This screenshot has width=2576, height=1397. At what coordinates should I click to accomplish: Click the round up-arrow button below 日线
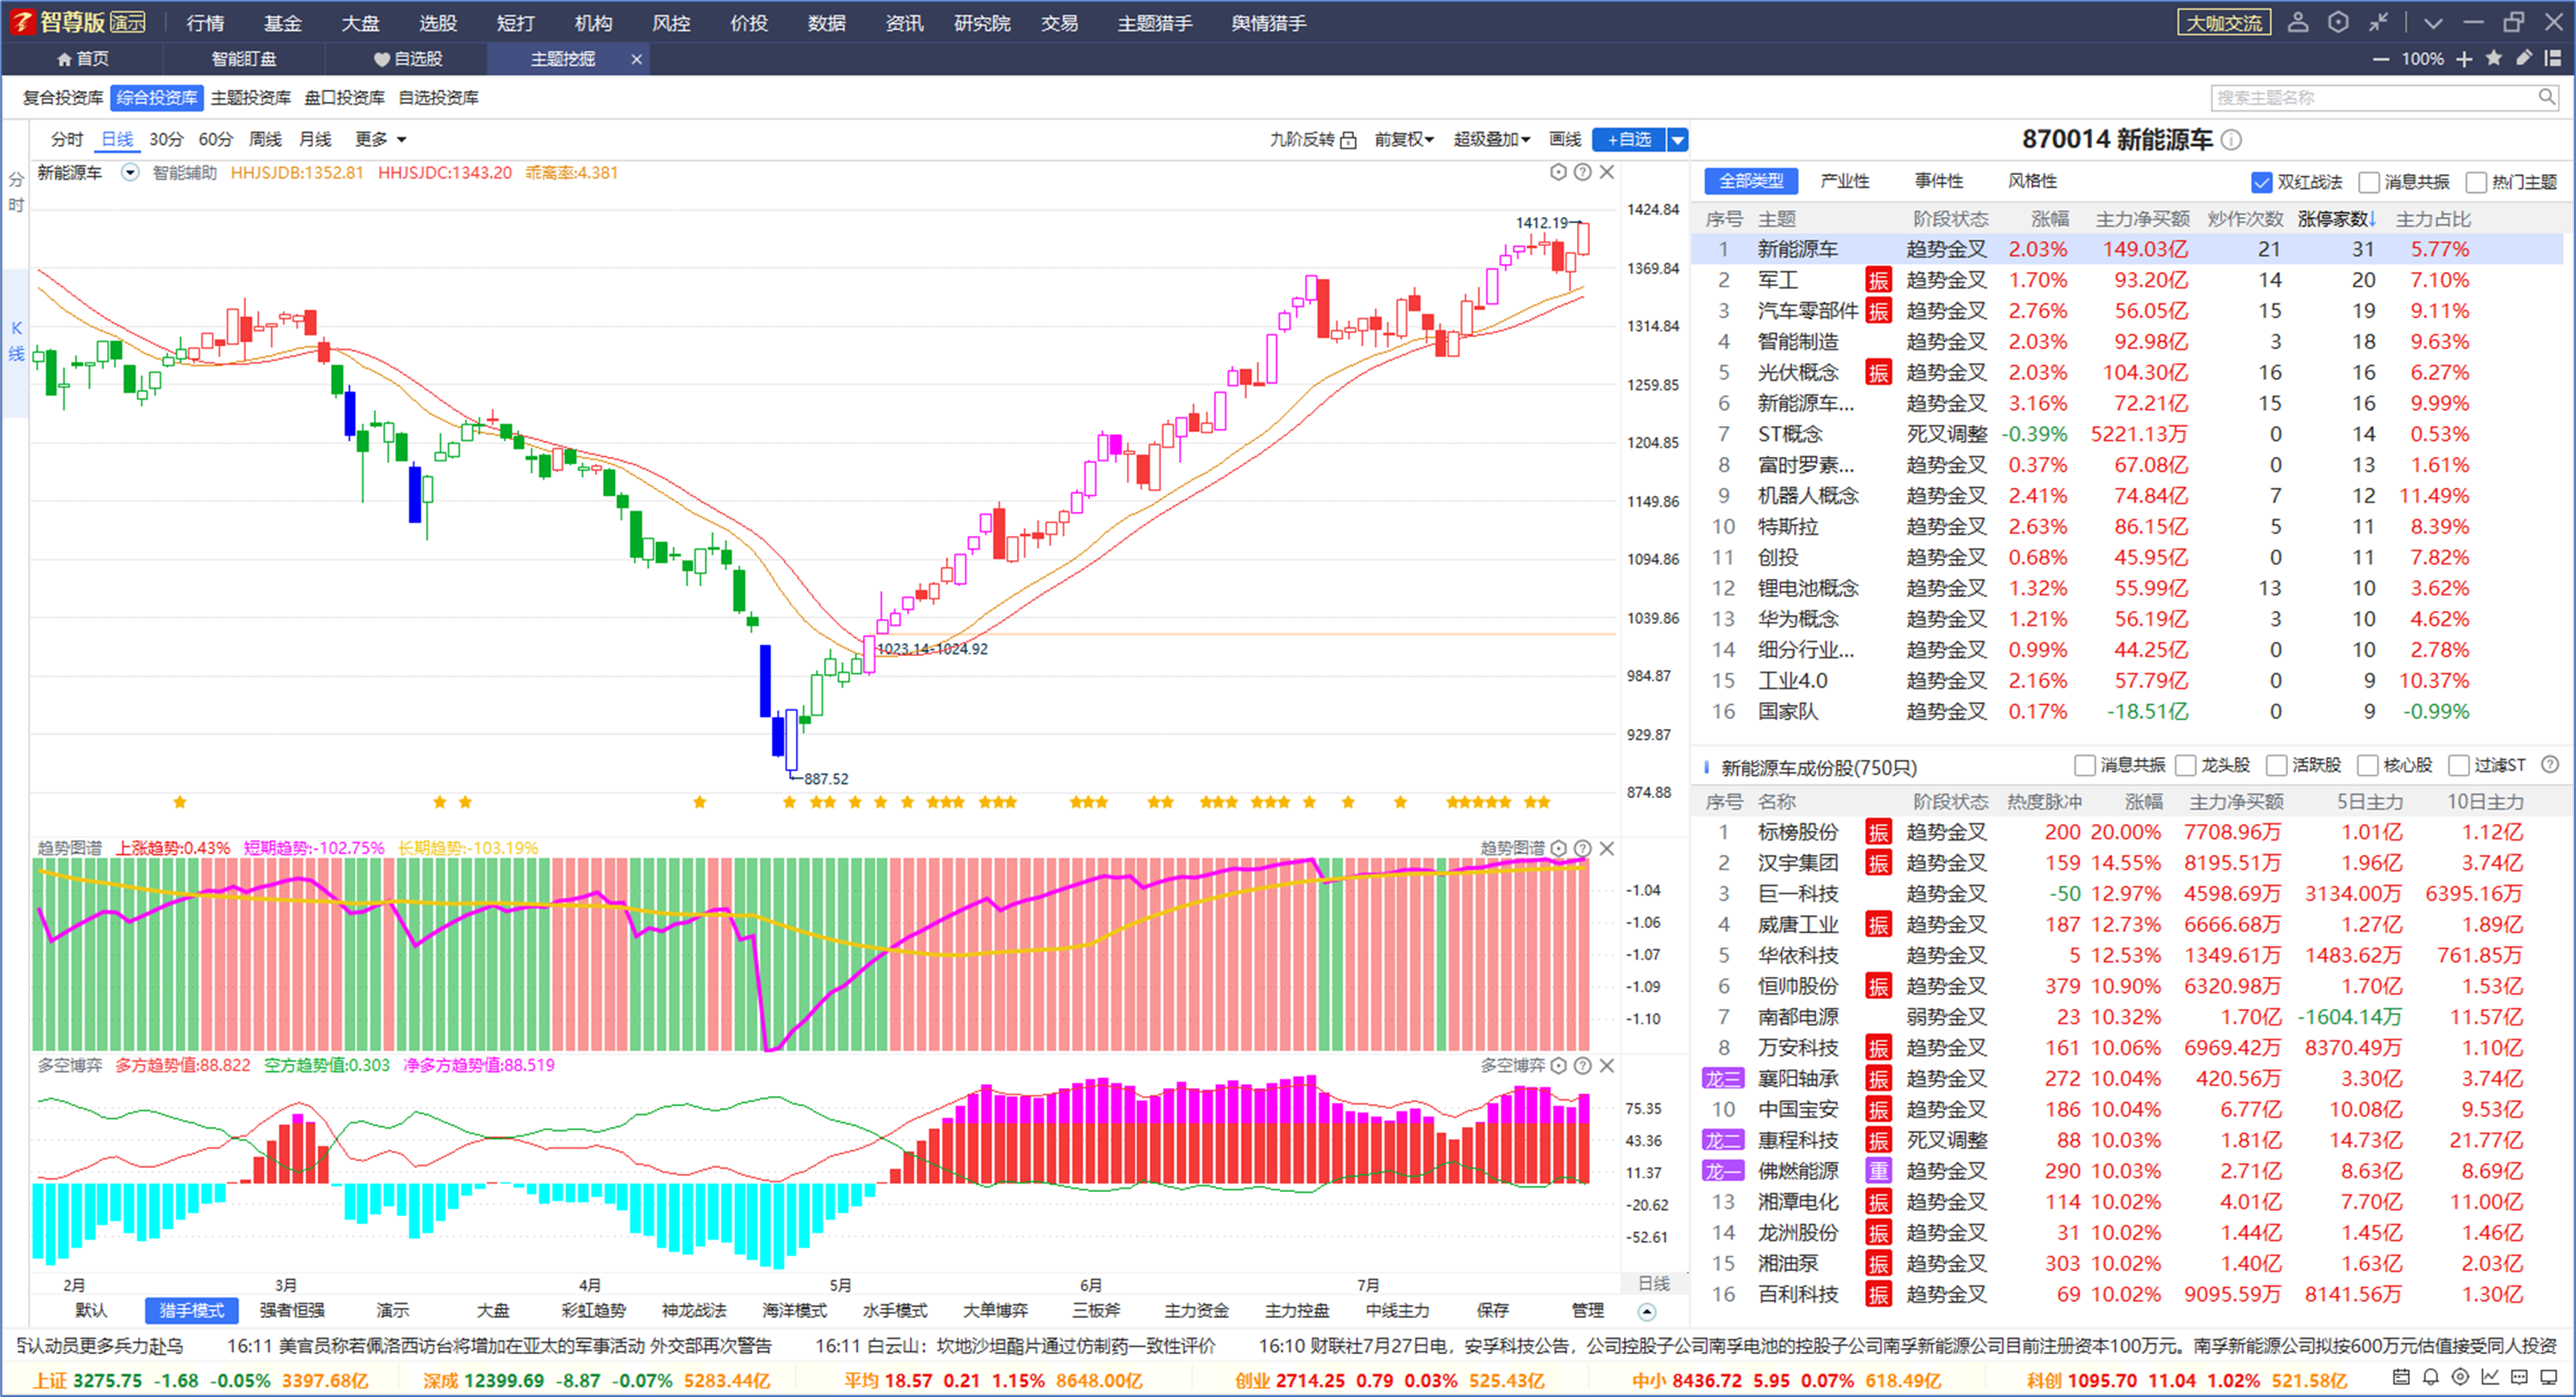tap(1647, 1311)
